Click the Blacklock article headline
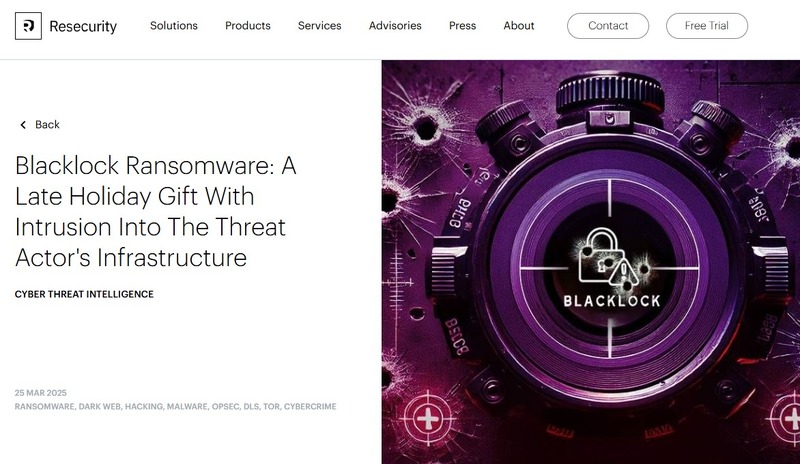This screenshot has width=800, height=464. (x=156, y=211)
